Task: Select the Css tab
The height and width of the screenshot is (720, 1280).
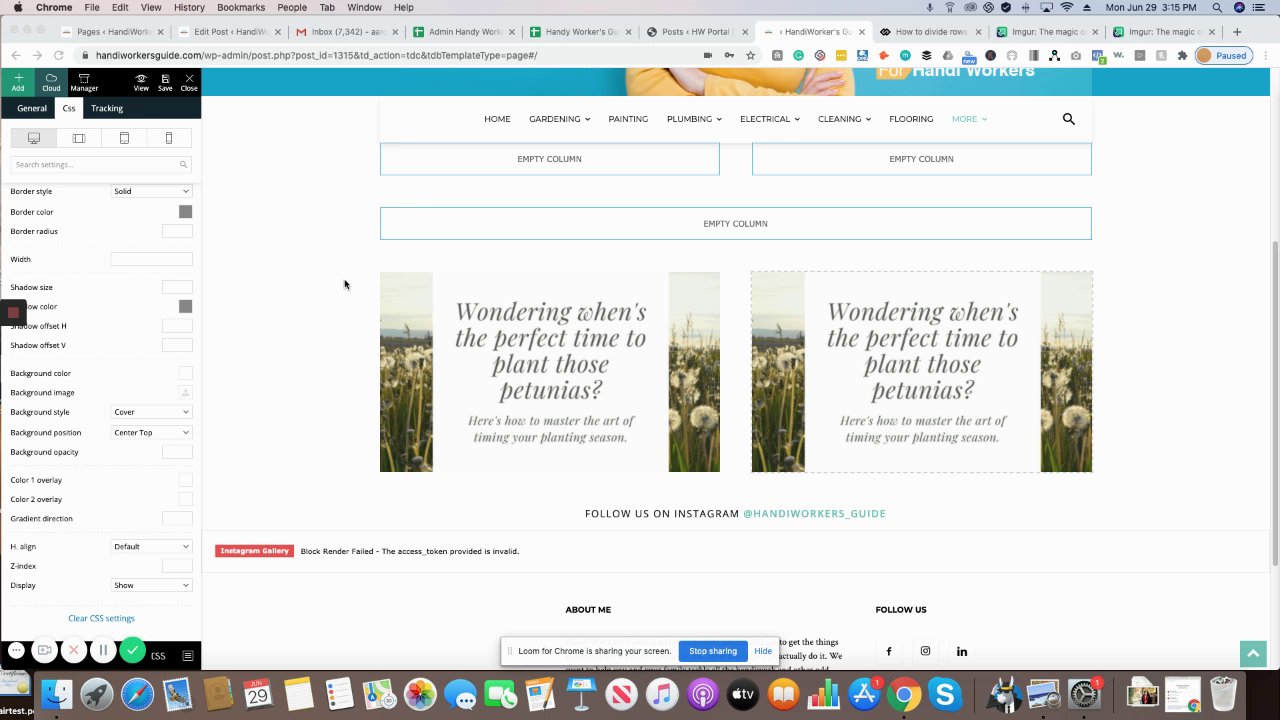Action: click(x=69, y=108)
